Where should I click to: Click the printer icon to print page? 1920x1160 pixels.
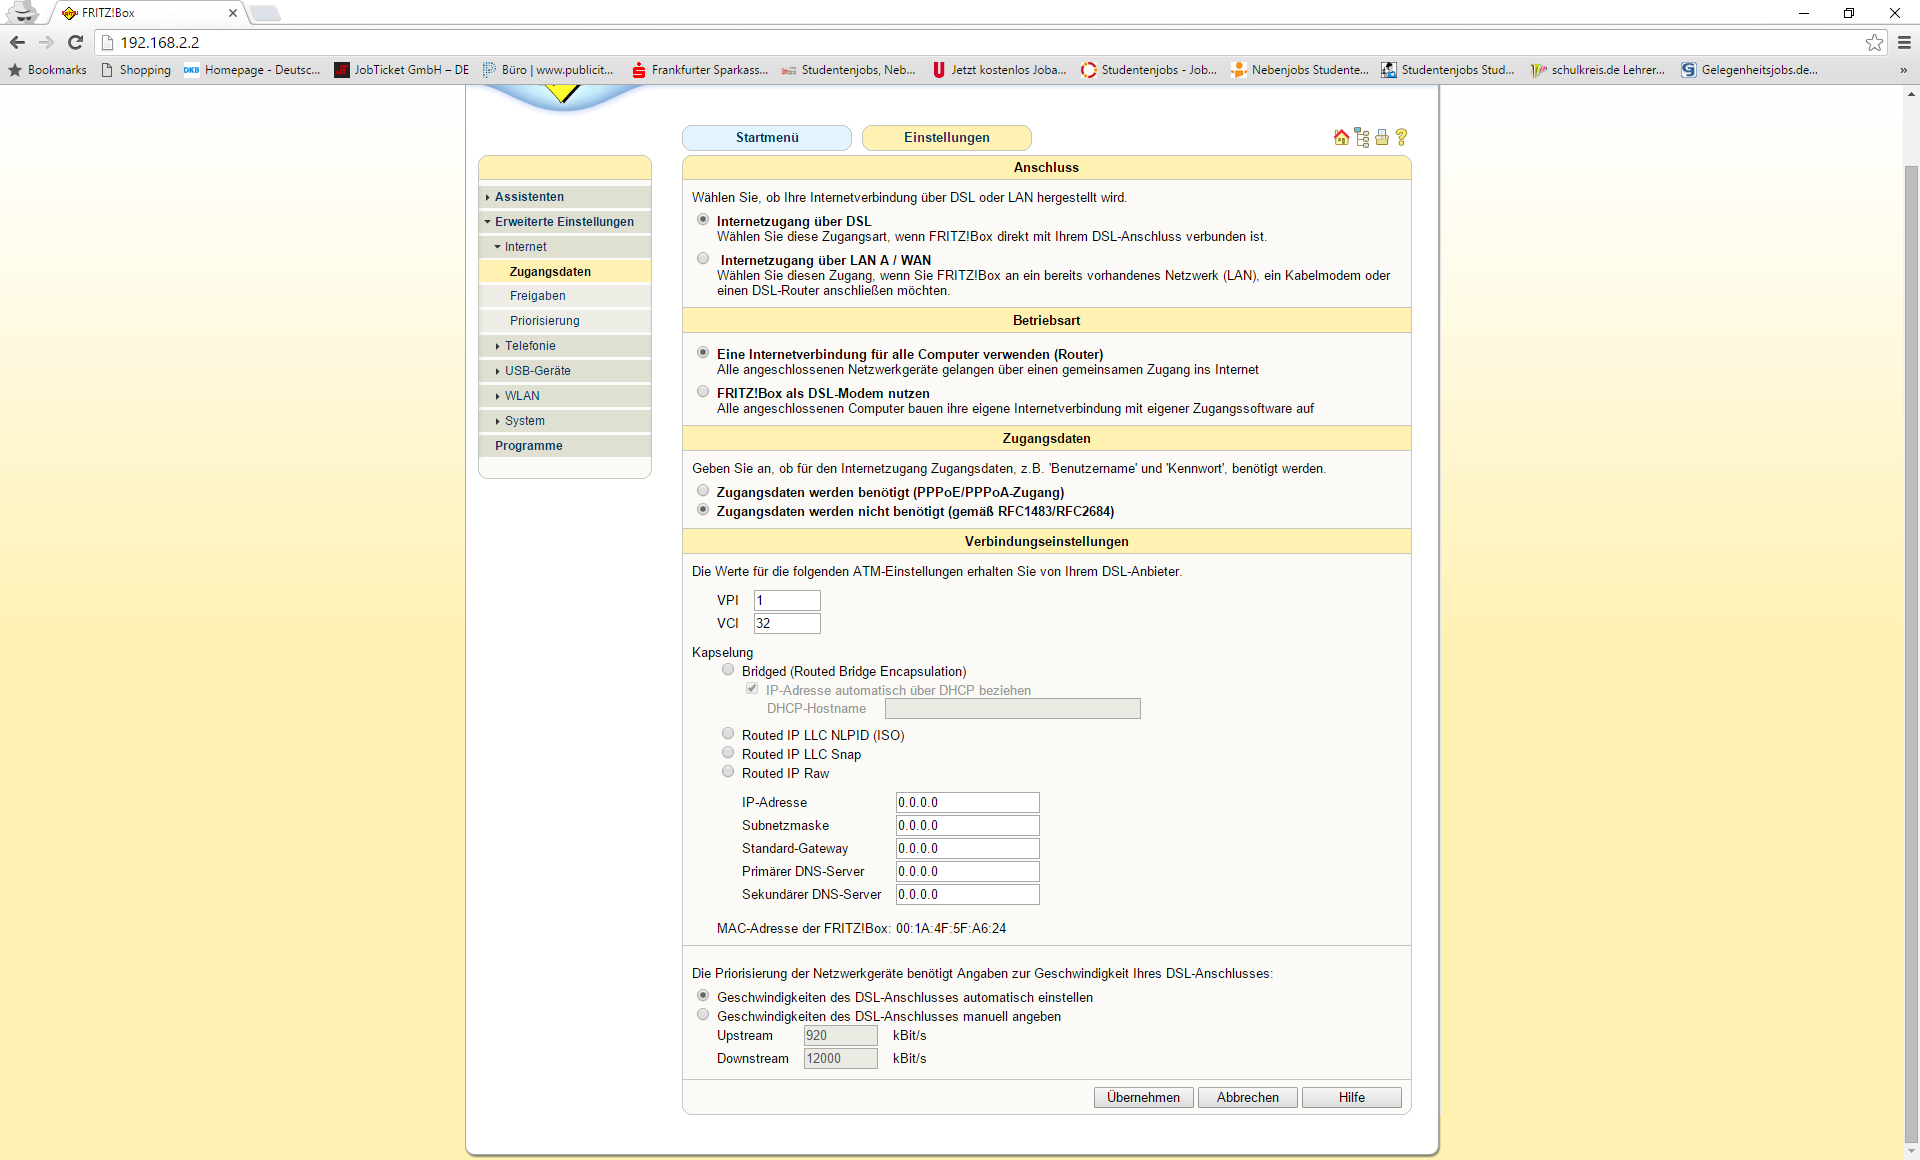(x=1382, y=137)
